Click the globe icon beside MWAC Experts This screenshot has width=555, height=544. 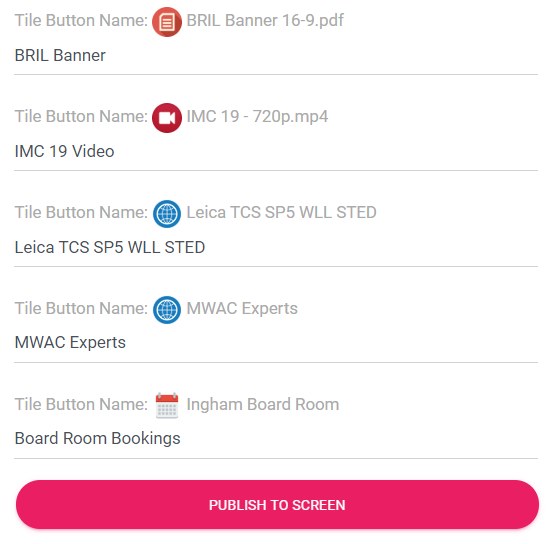click(167, 310)
